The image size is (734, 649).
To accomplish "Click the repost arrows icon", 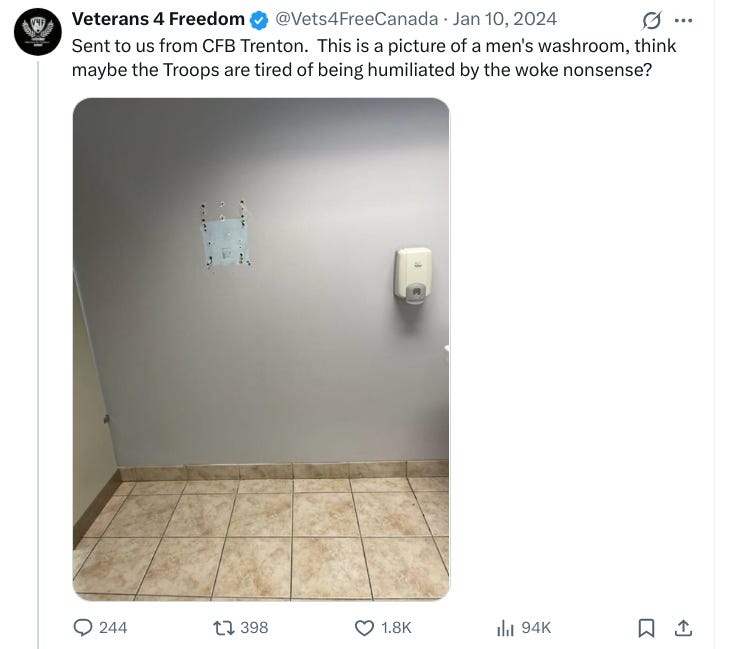I will 224,628.
